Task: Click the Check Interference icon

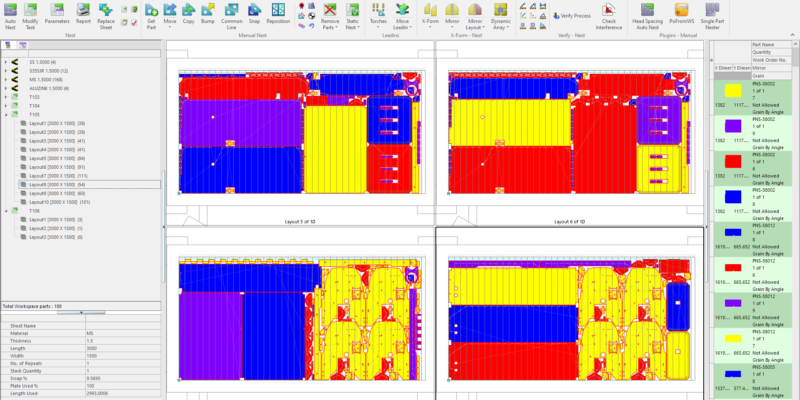Action: 615,12
